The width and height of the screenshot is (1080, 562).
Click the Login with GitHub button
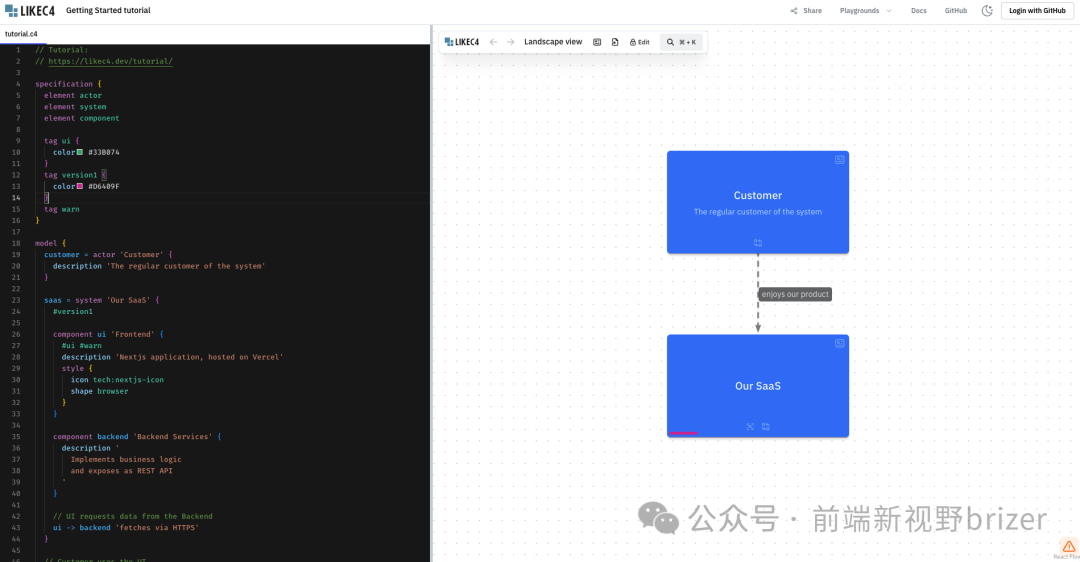[1037, 11]
